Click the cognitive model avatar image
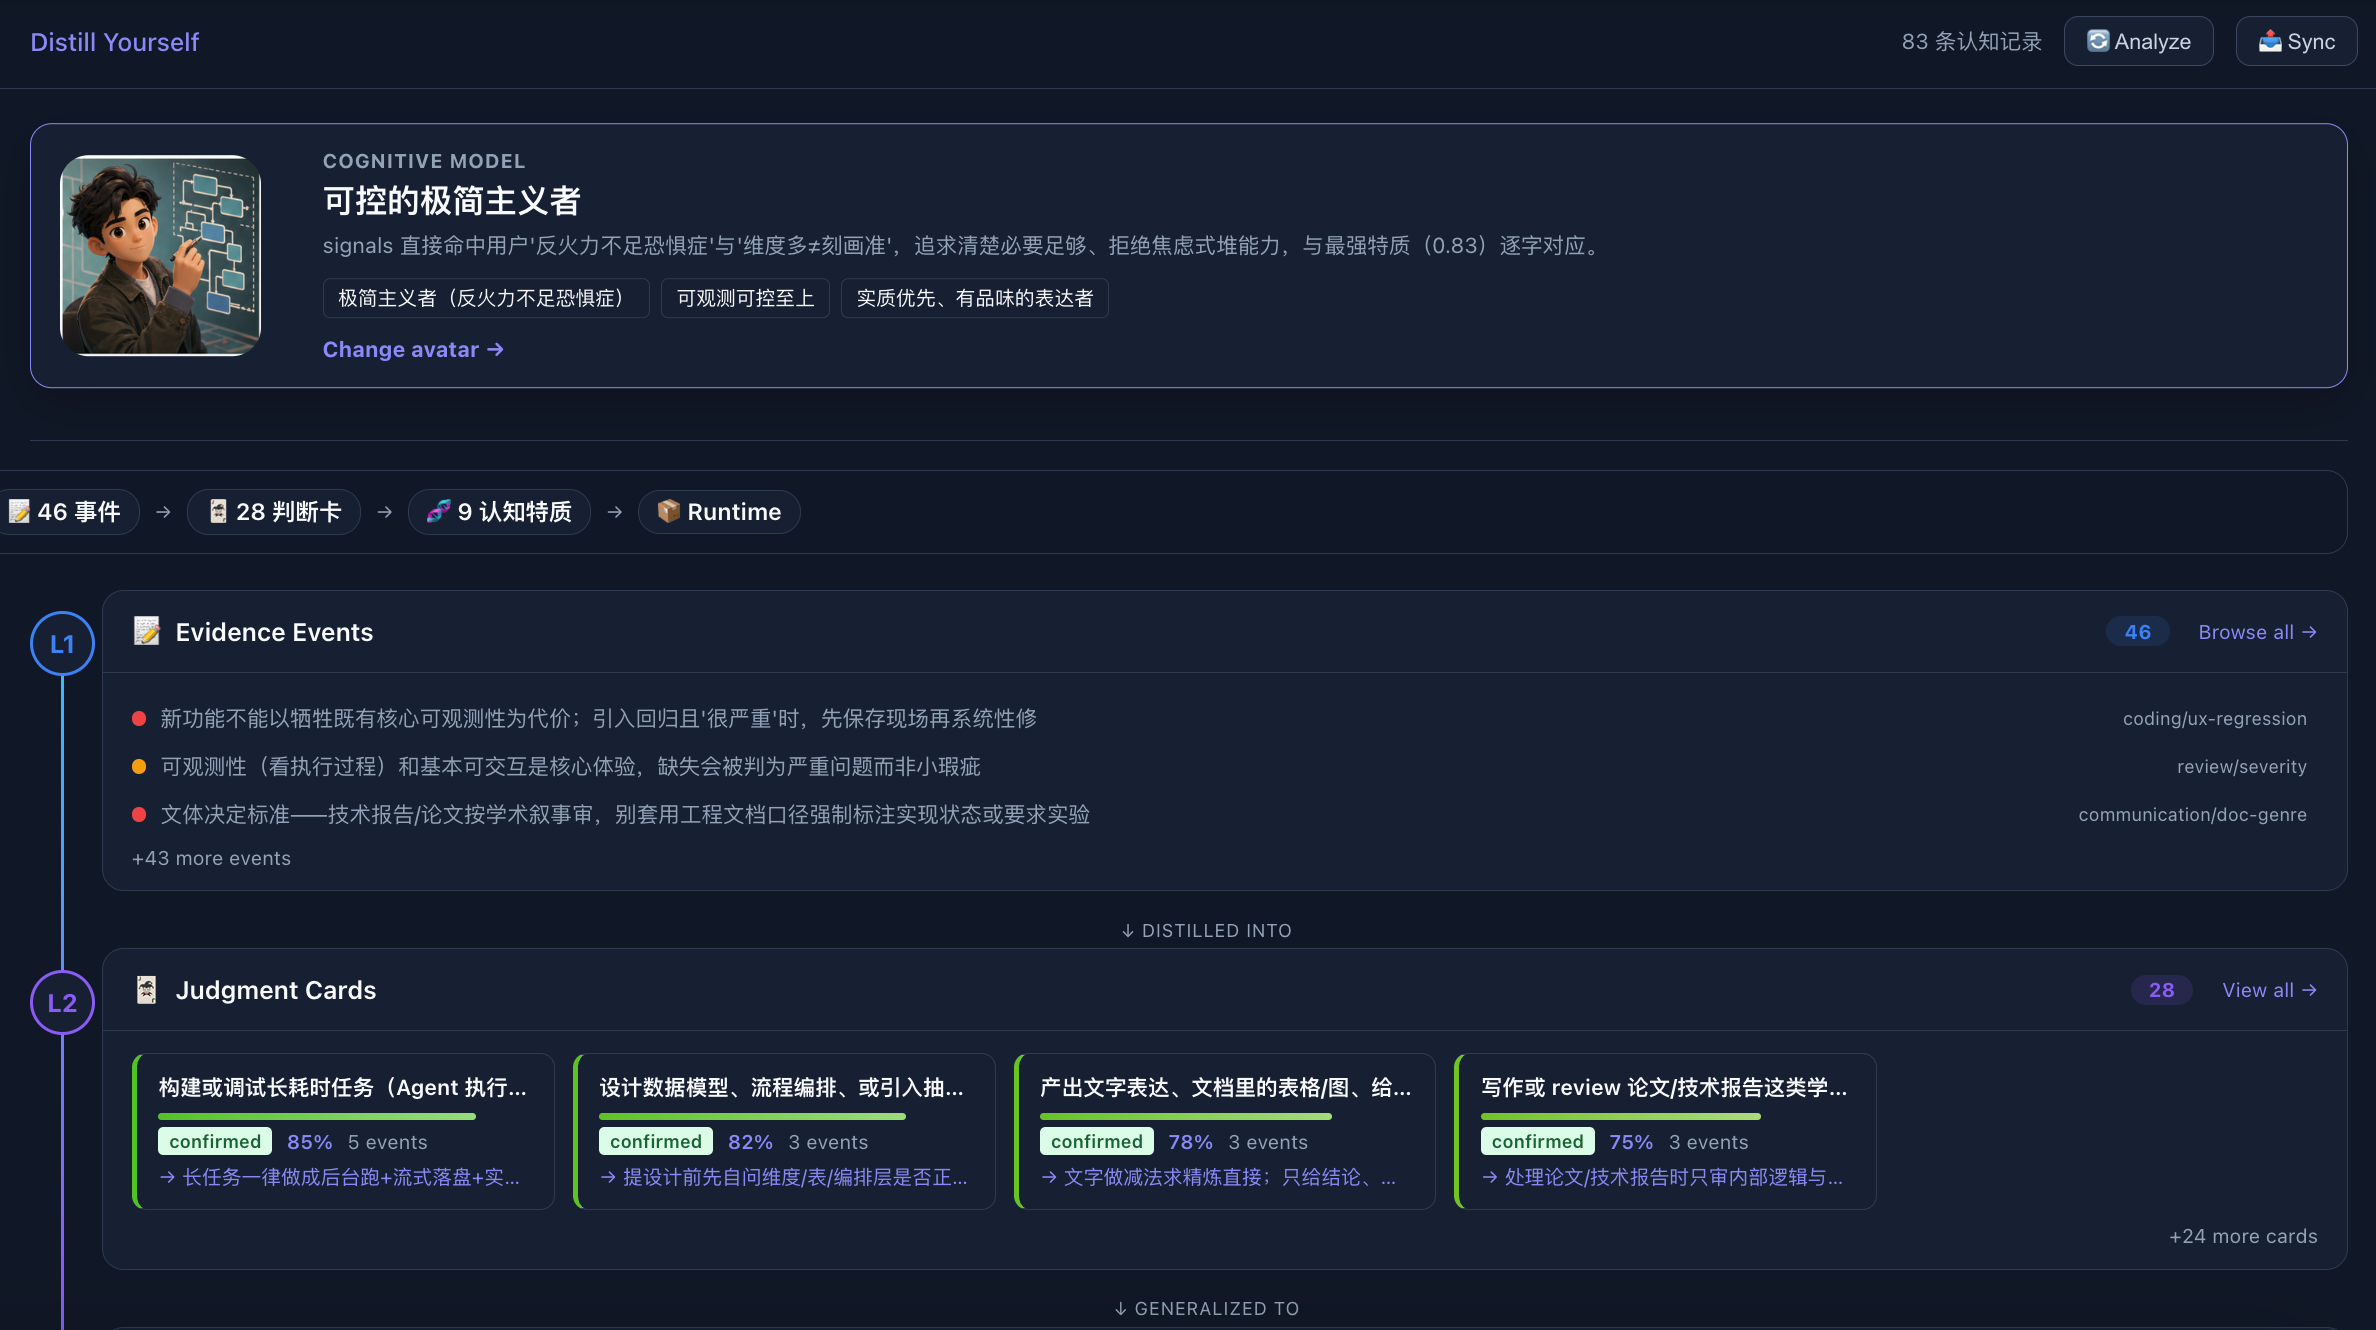 tap(161, 255)
